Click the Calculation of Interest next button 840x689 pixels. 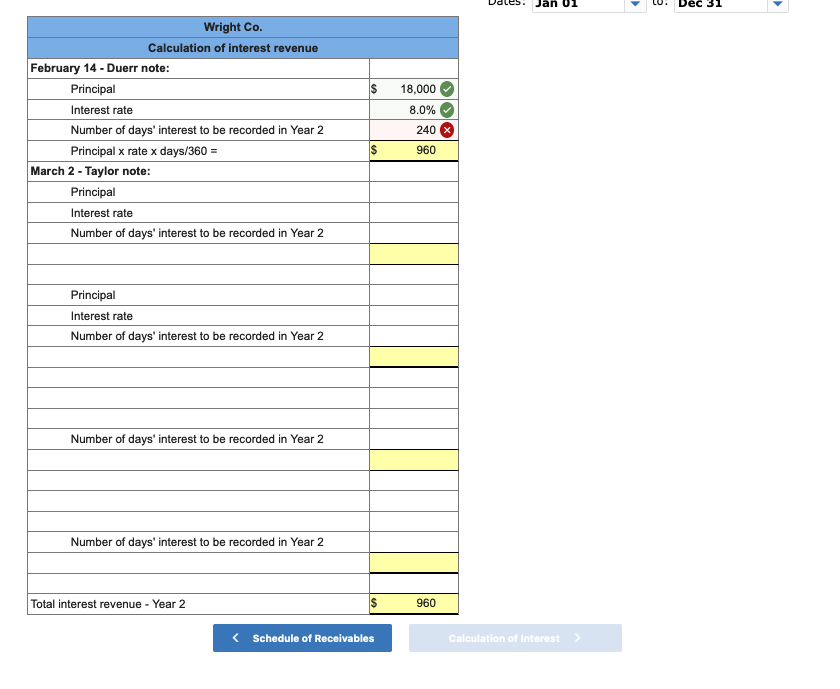point(515,638)
